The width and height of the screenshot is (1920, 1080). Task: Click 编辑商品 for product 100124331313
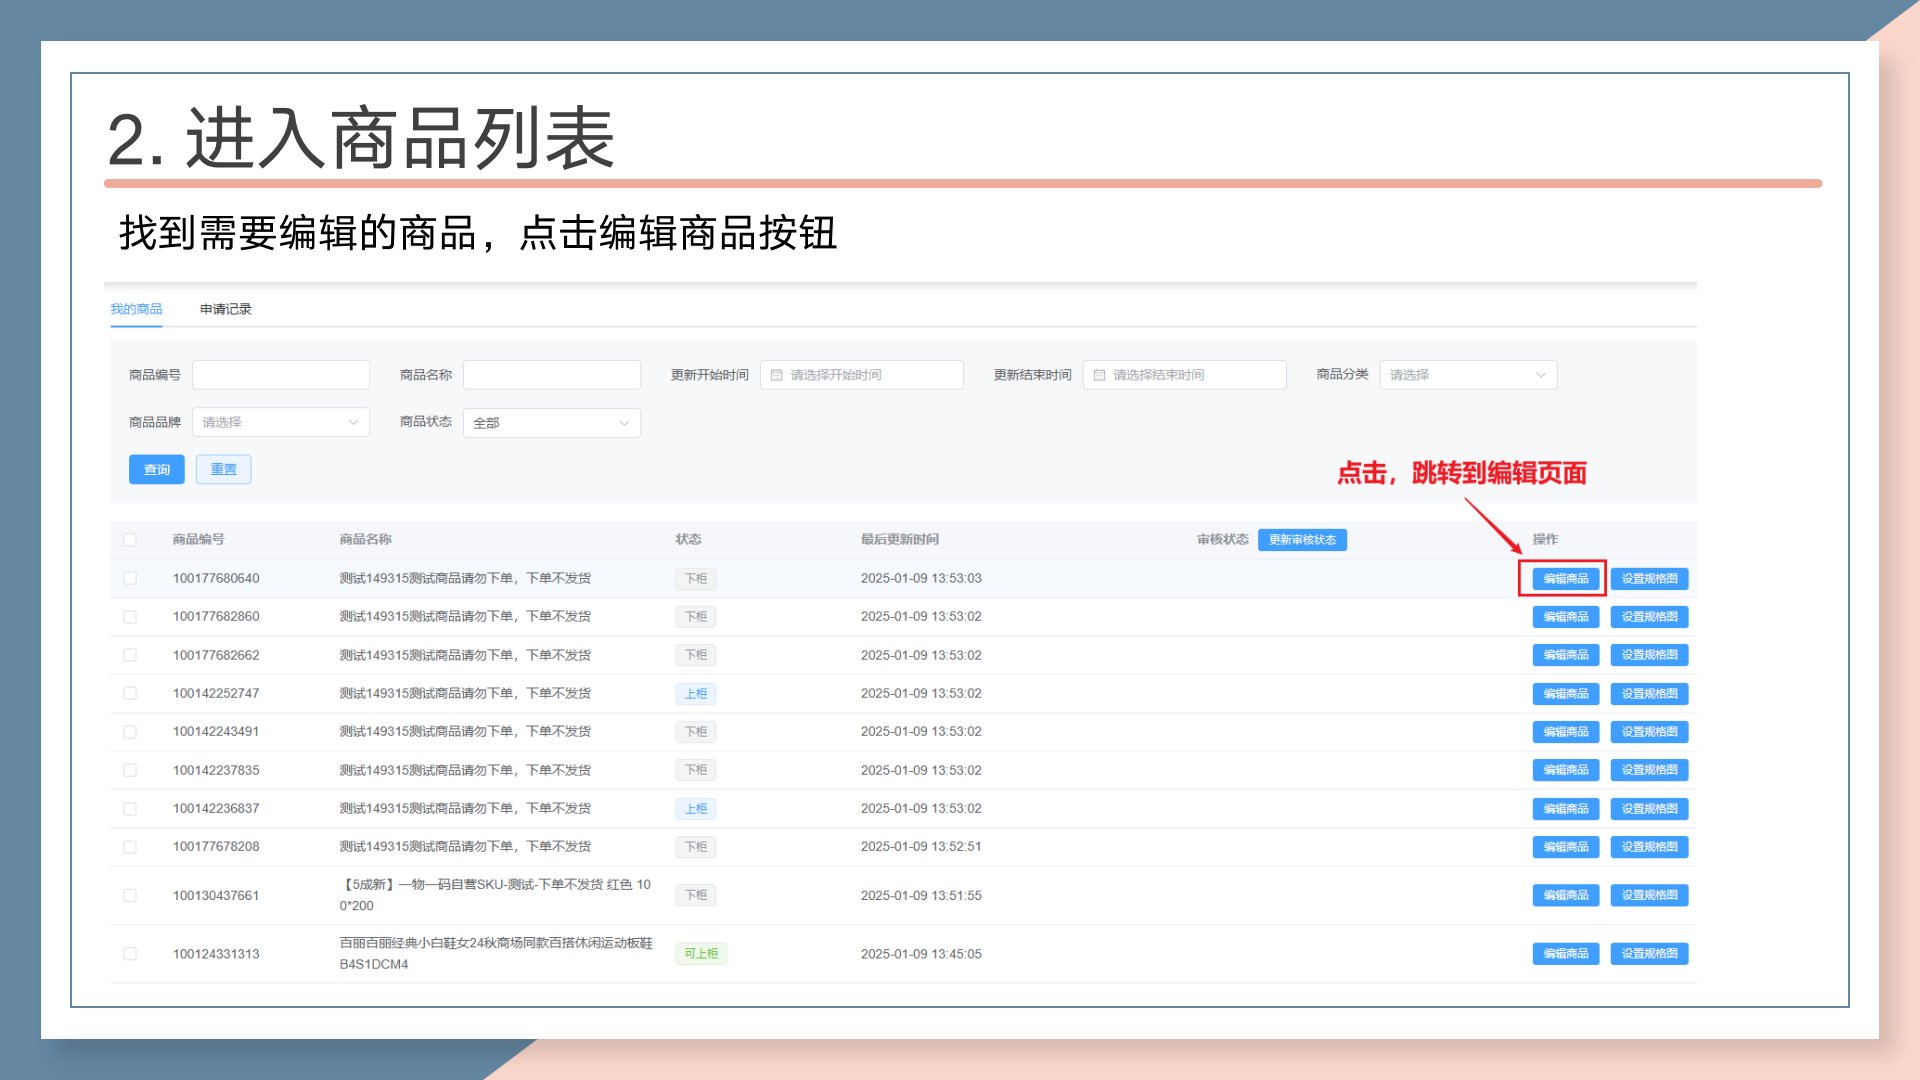pos(1565,954)
